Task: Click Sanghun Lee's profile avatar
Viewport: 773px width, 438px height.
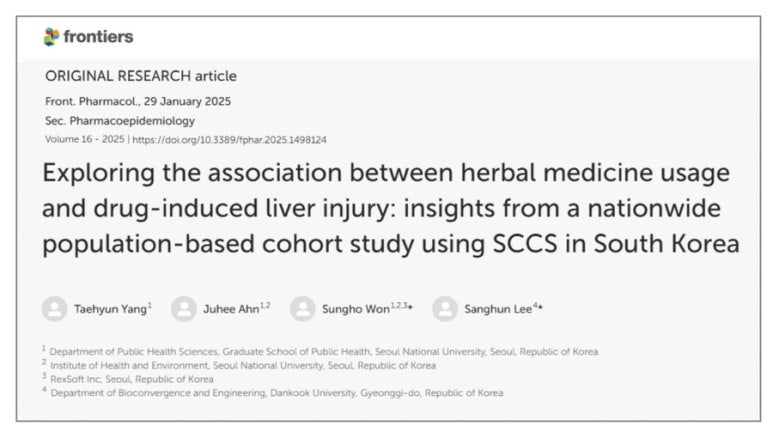Action: (445, 309)
